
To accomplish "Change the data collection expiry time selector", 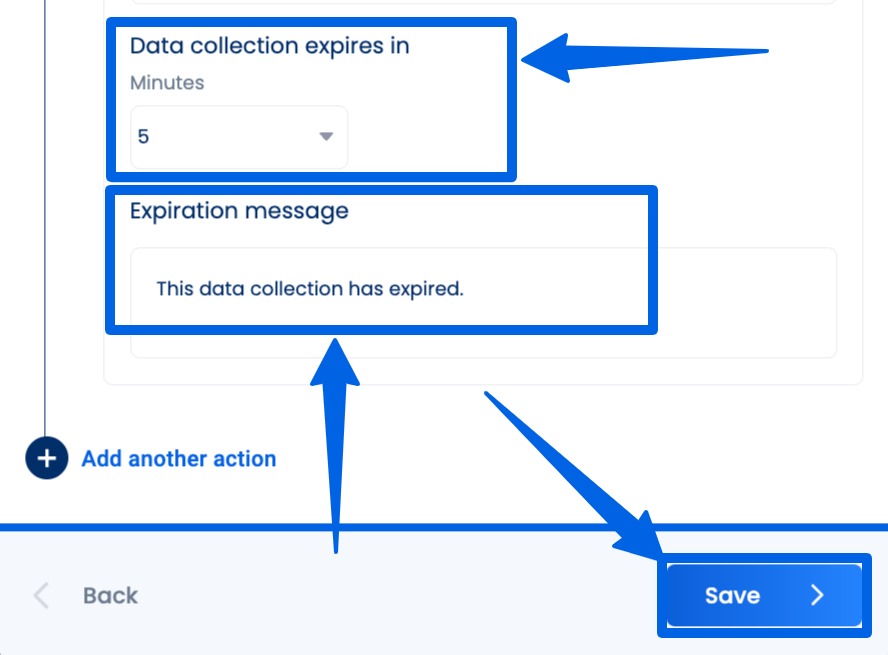I will (237, 136).
